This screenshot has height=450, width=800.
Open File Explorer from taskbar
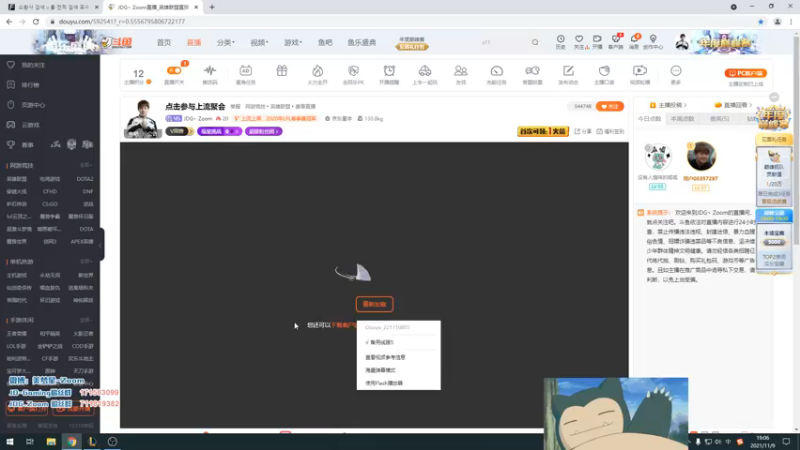51,441
